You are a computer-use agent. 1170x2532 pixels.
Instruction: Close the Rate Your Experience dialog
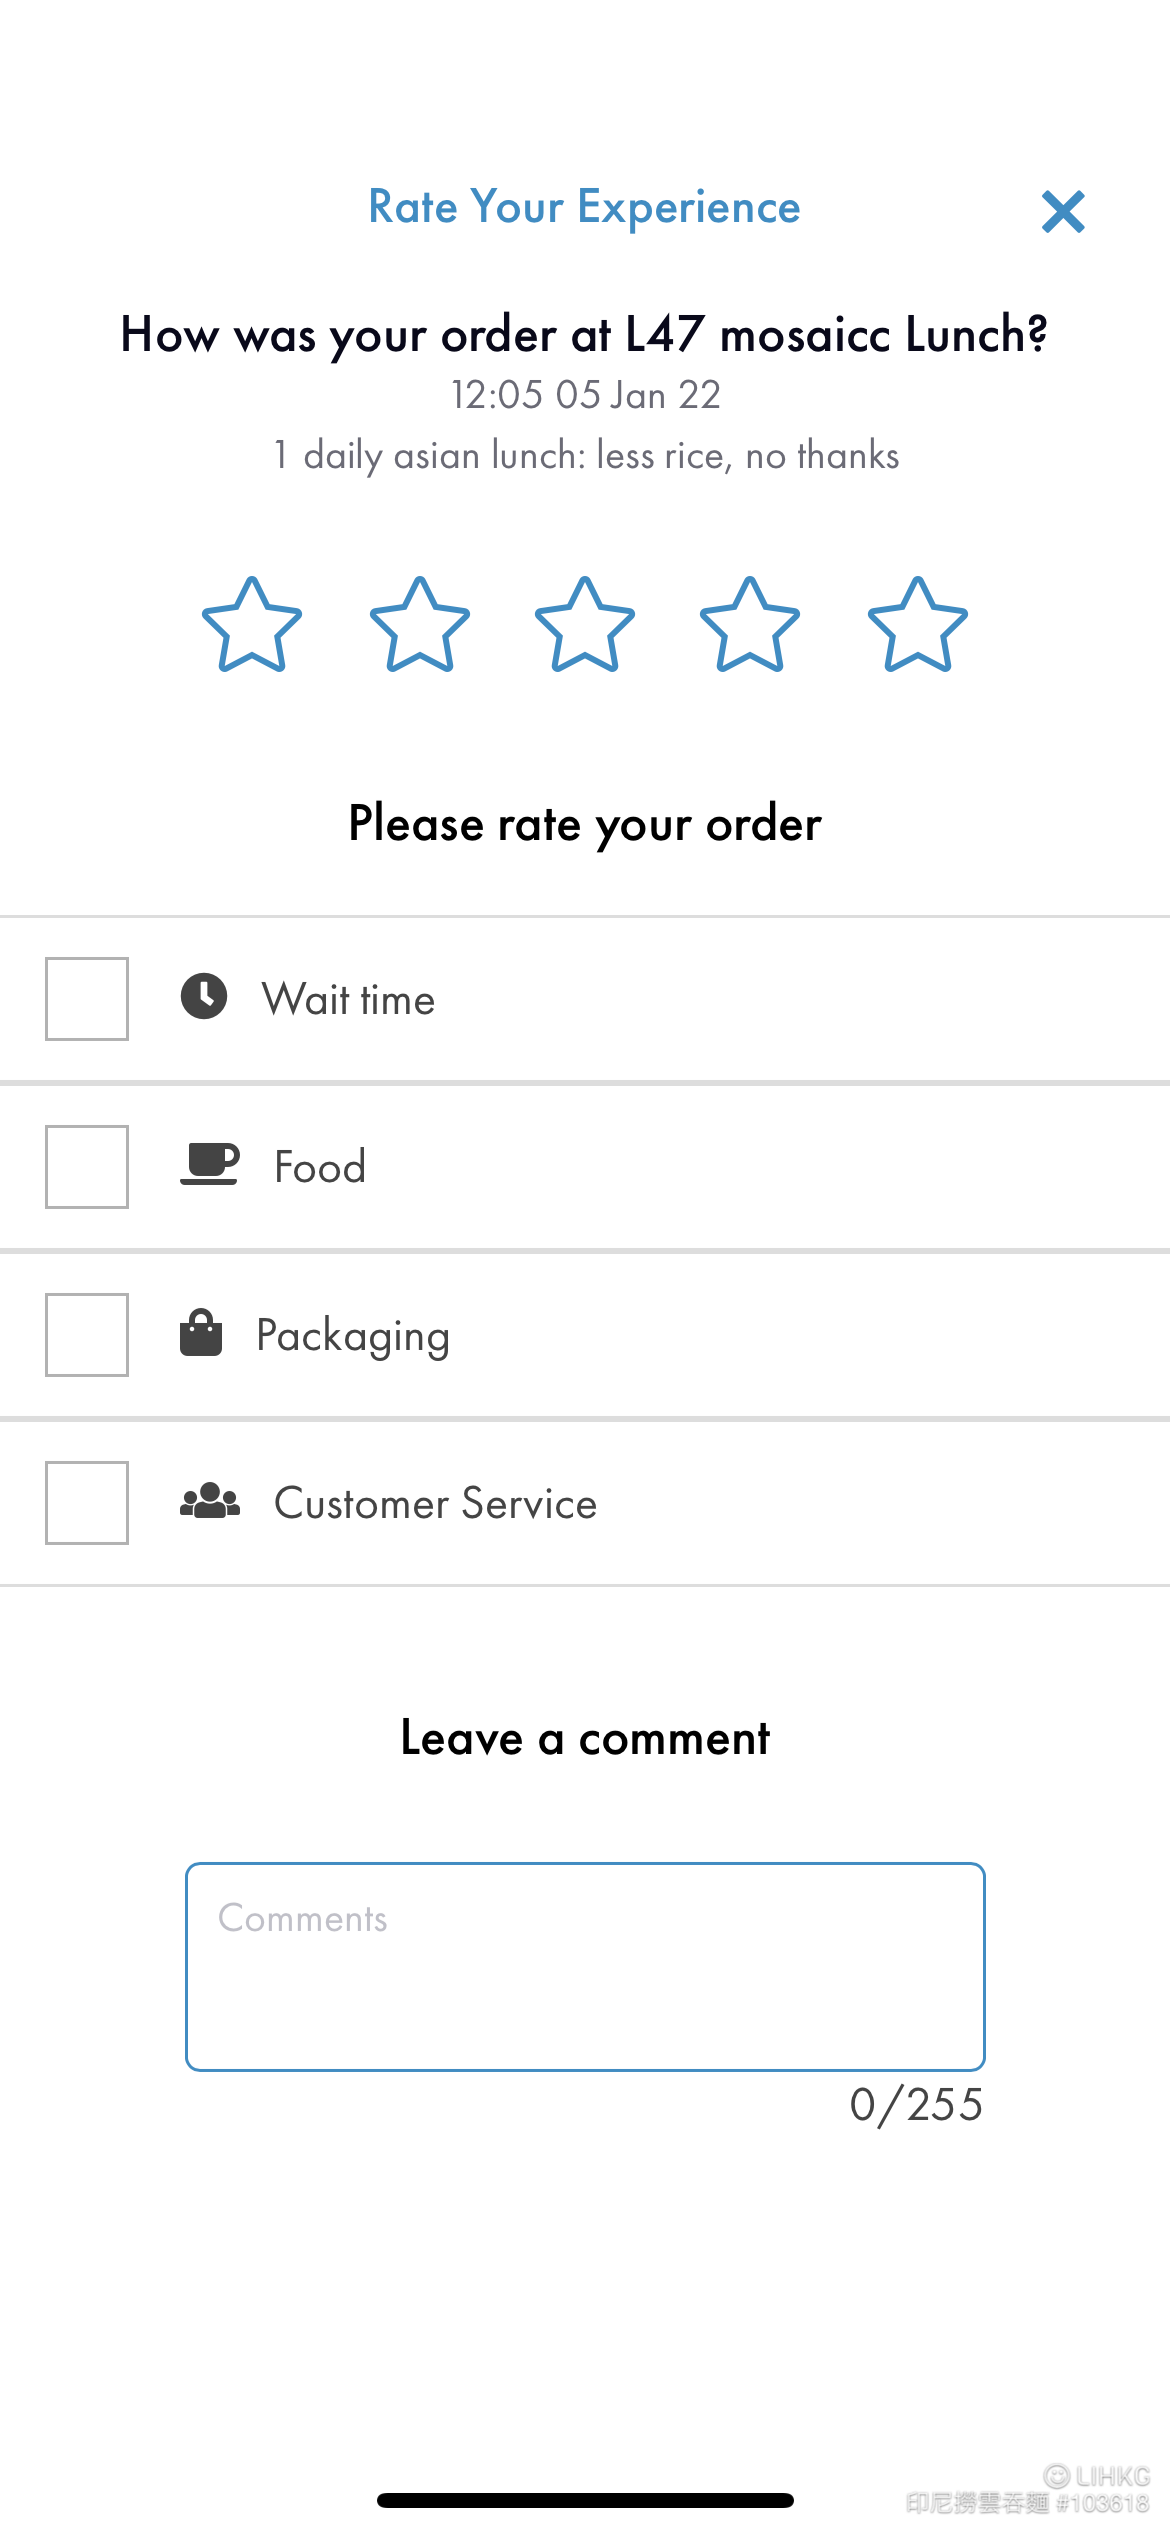[x=1063, y=212]
